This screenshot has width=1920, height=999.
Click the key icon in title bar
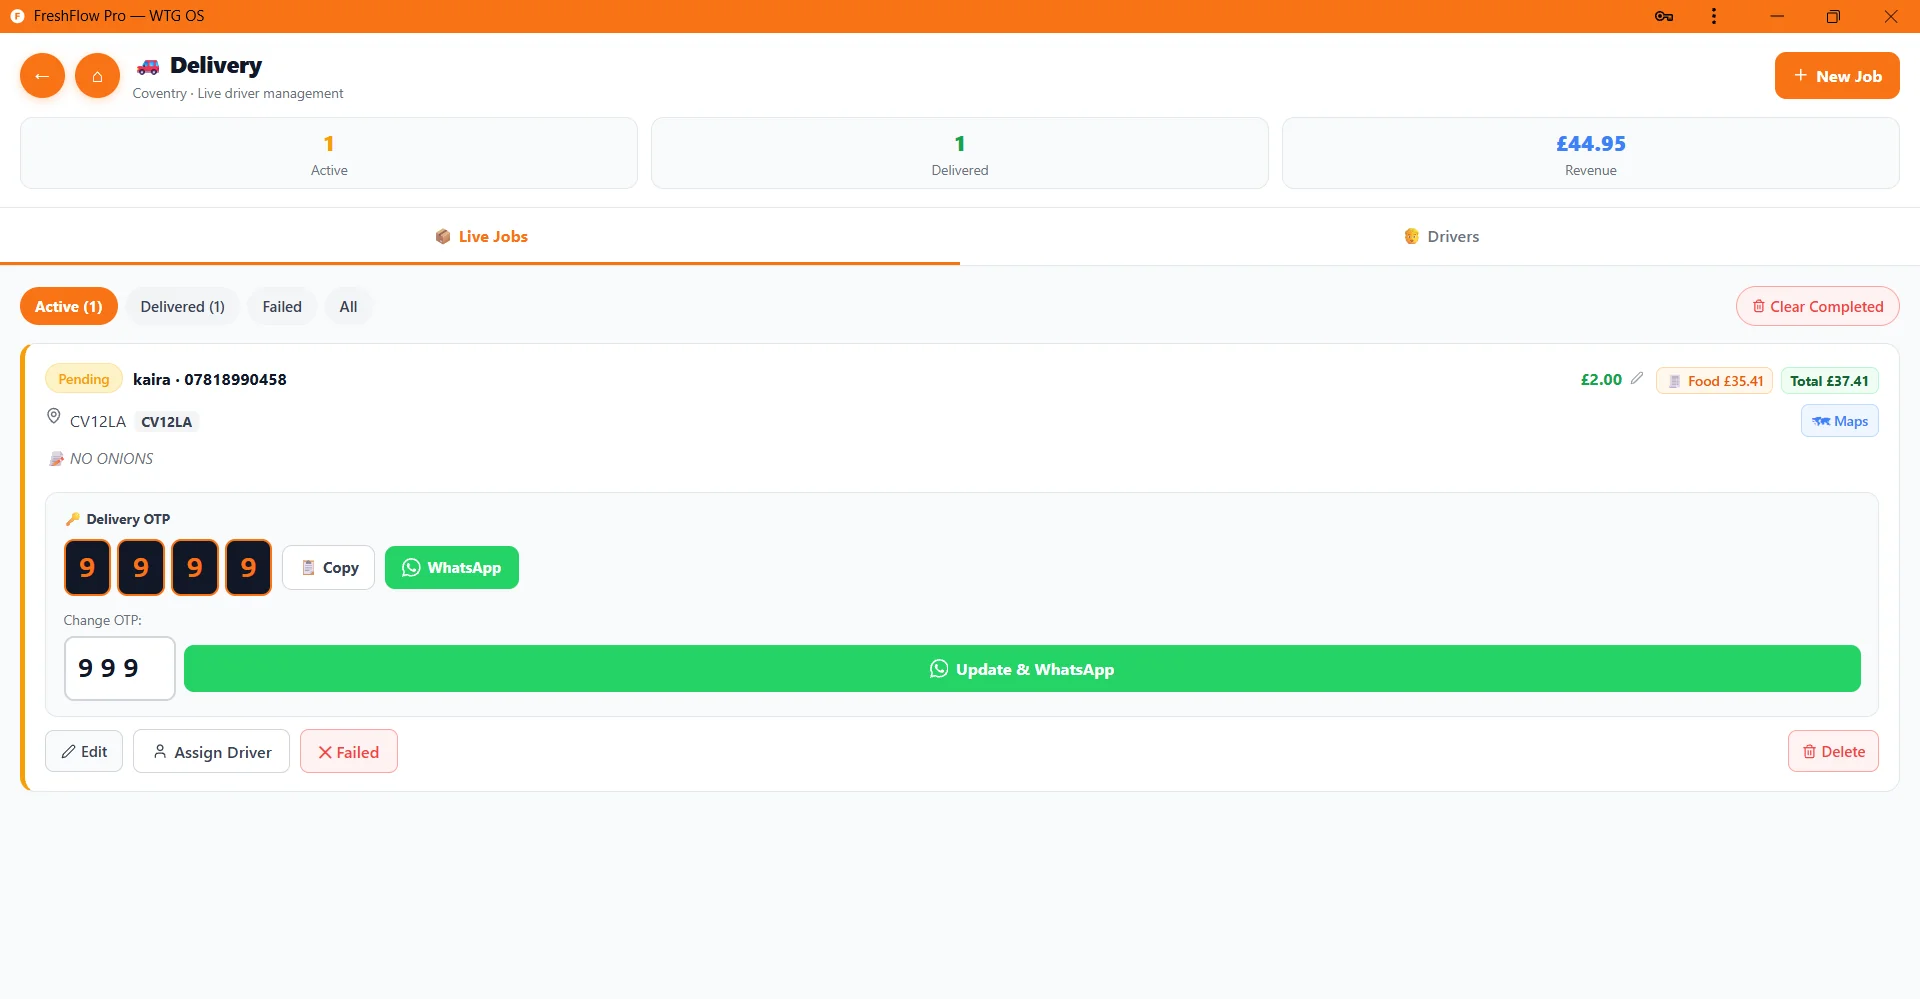[x=1664, y=16]
